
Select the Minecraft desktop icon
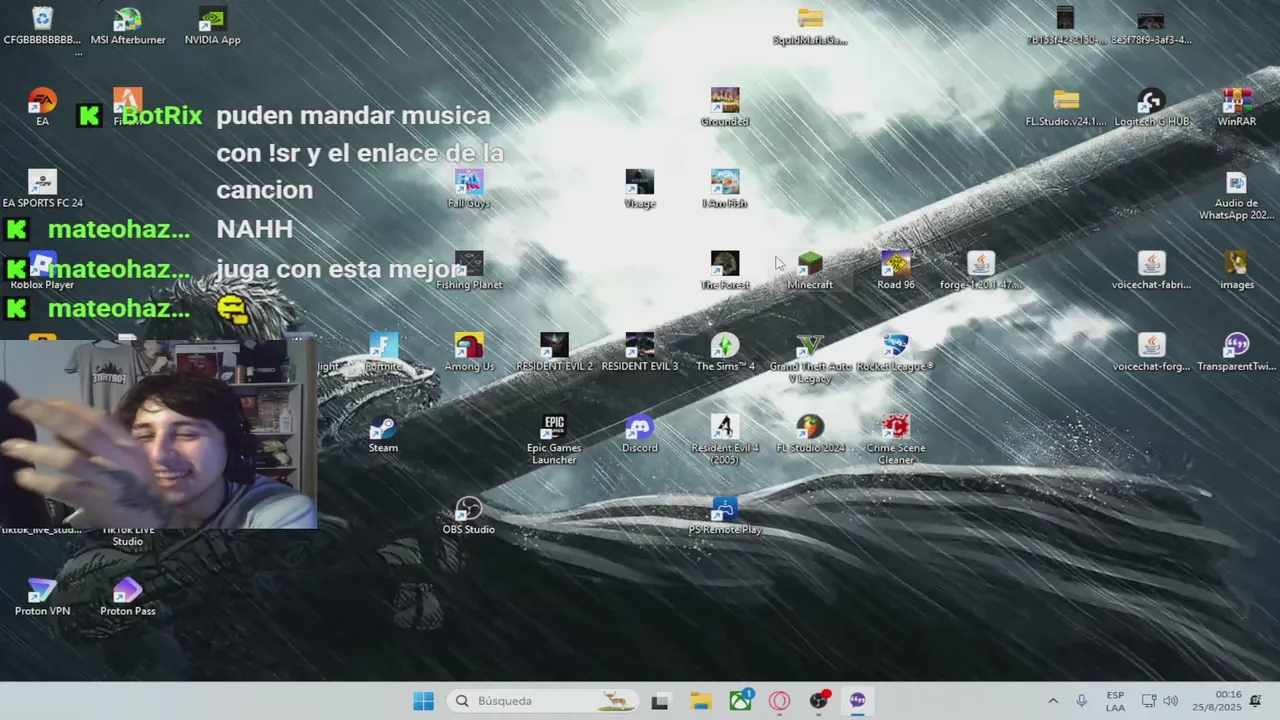click(x=810, y=271)
